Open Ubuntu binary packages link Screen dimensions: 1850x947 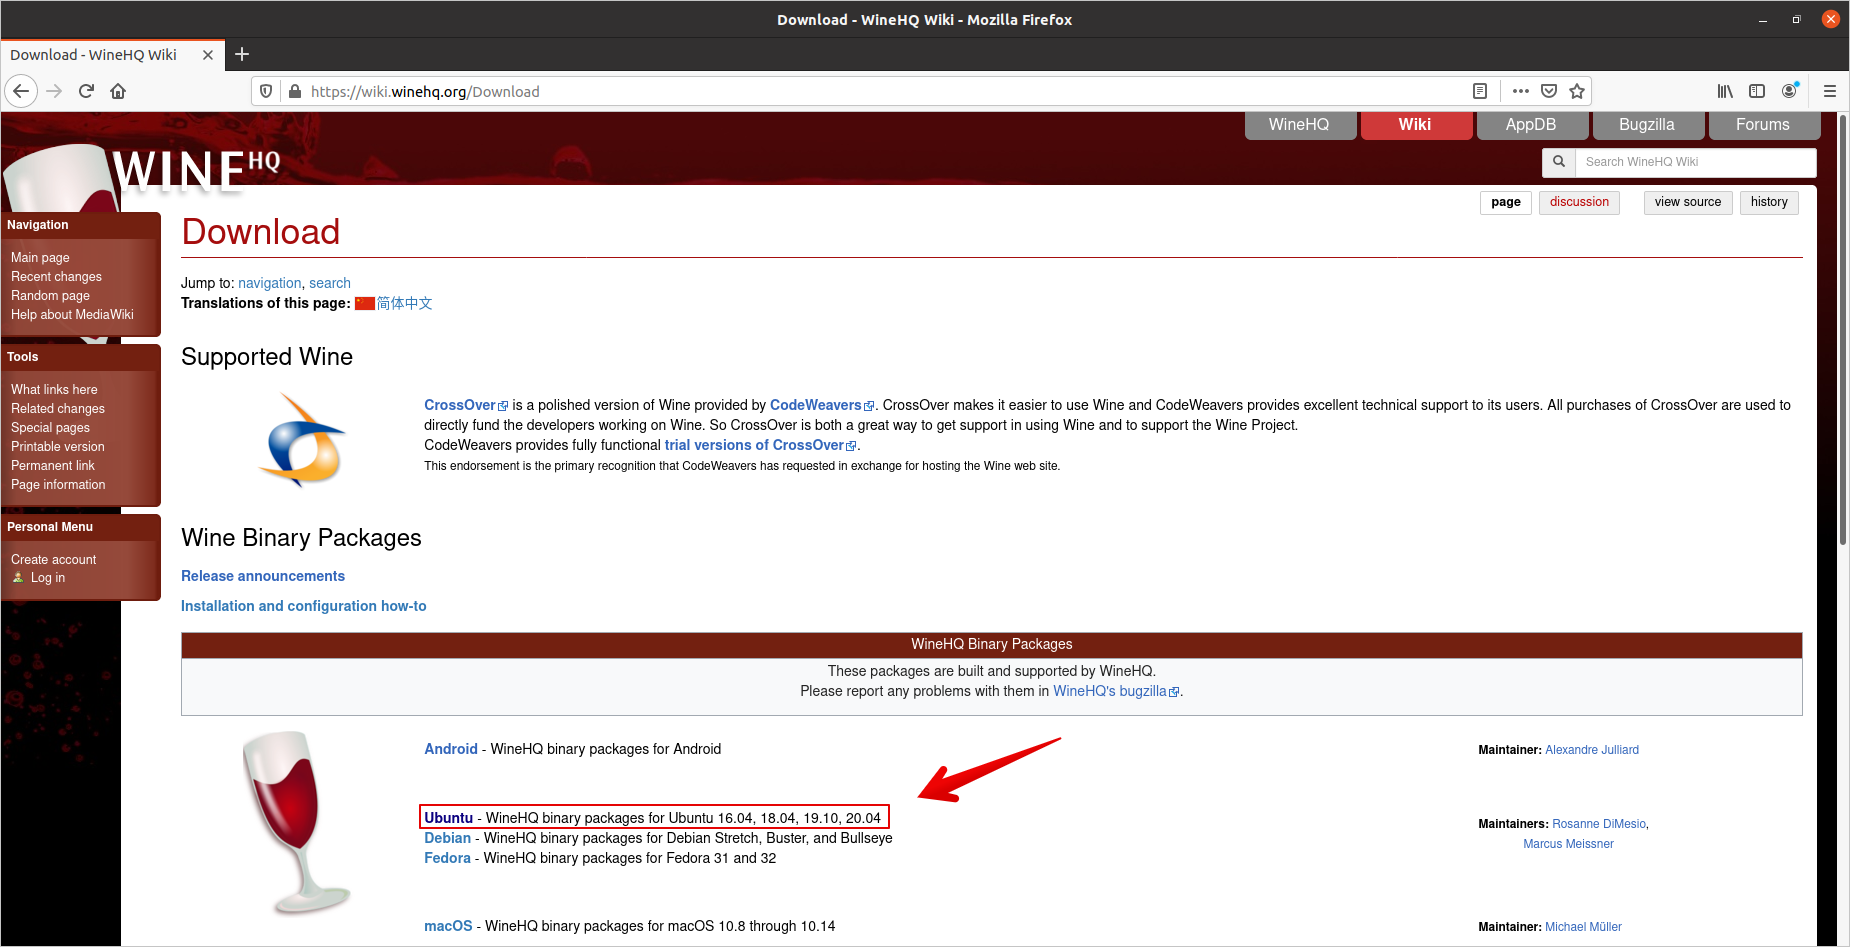(x=448, y=818)
